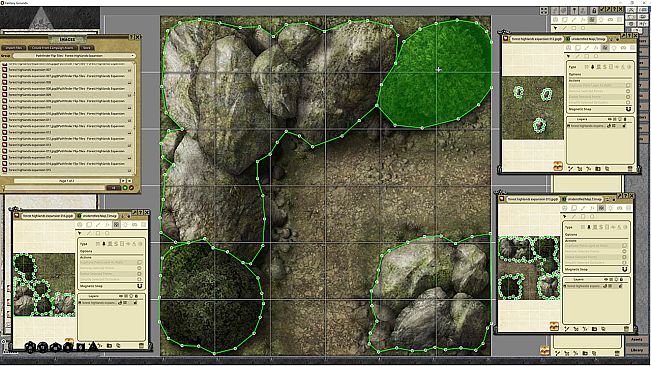651x366 pixels.
Task: Open the Assets sidebar button
Action: pyautogui.click(x=636, y=339)
